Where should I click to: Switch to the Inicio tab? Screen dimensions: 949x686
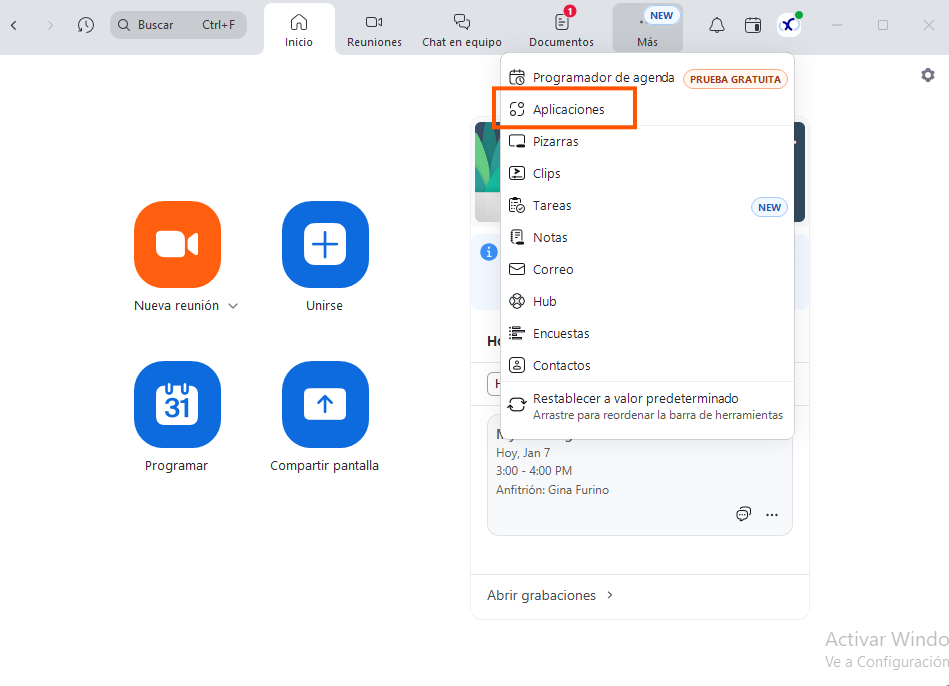tap(299, 29)
